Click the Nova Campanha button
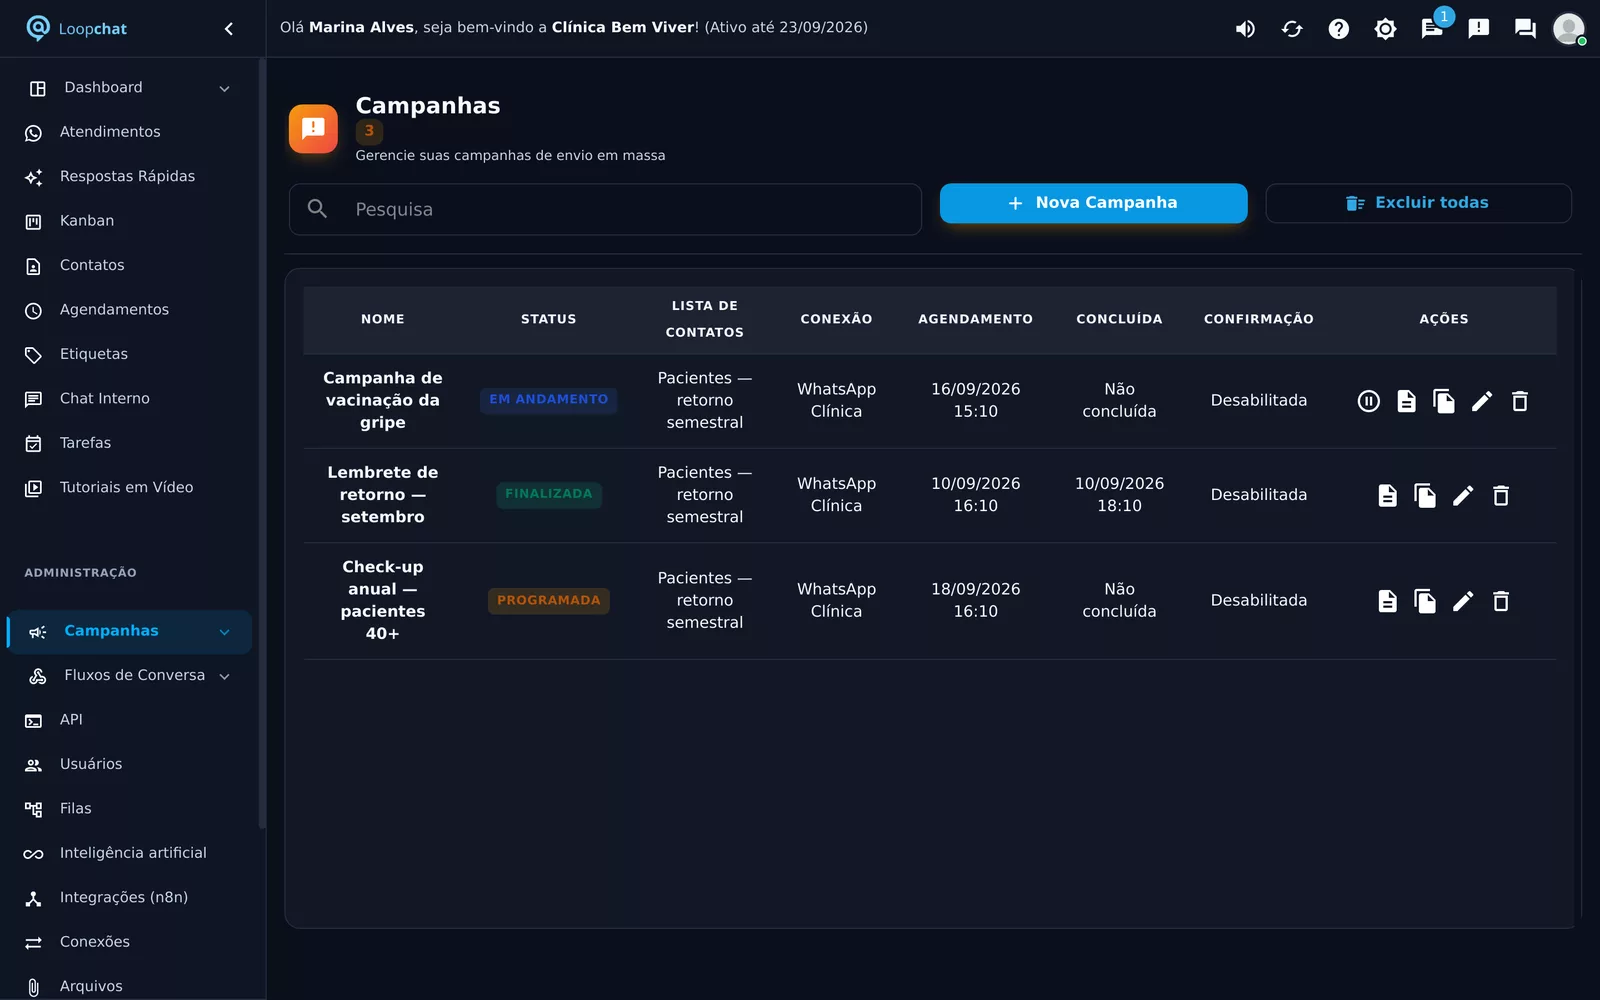Screen dimensions: 1600x1000 1093,203
